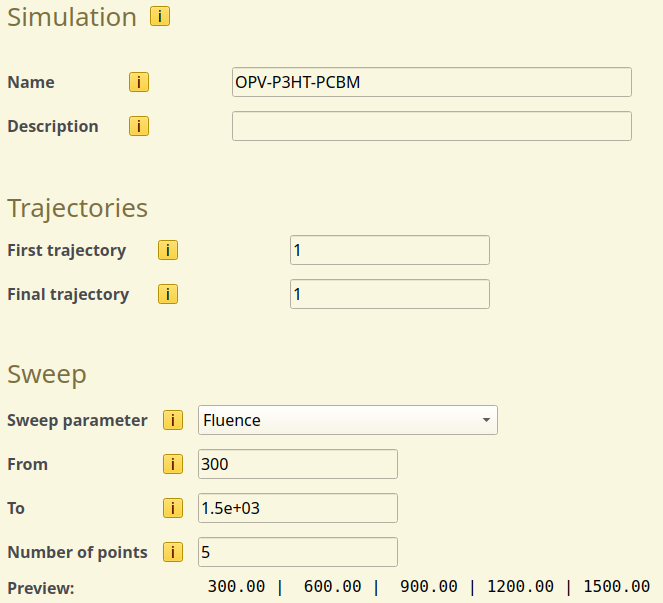Click the 900.00 value in Preview
This screenshot has height=603, width=663.
pos(429,587)
